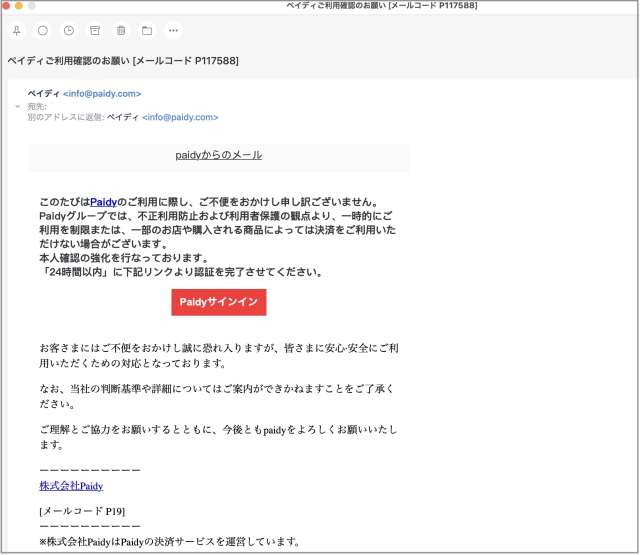The height and width of the screenshot is (555, 640).
Task: Follow the inline Paidy hyperlink in the first paragraph
Action: pos(103,202)
